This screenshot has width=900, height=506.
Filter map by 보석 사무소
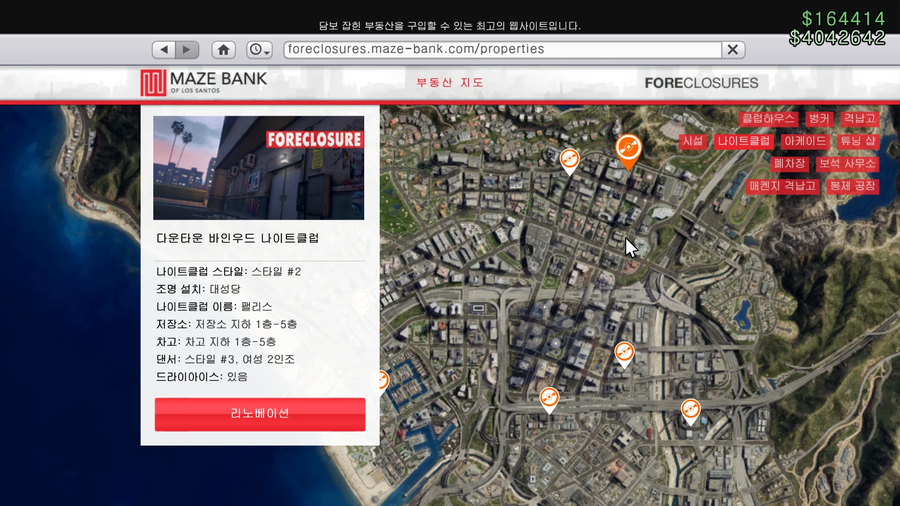(x=847, y=164)
